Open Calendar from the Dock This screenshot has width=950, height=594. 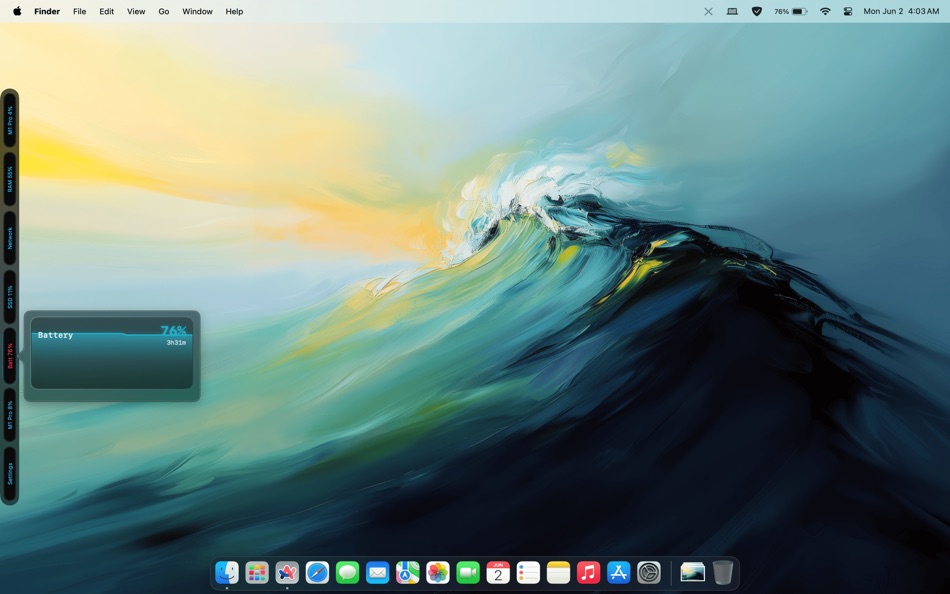[x=498, y=572]
